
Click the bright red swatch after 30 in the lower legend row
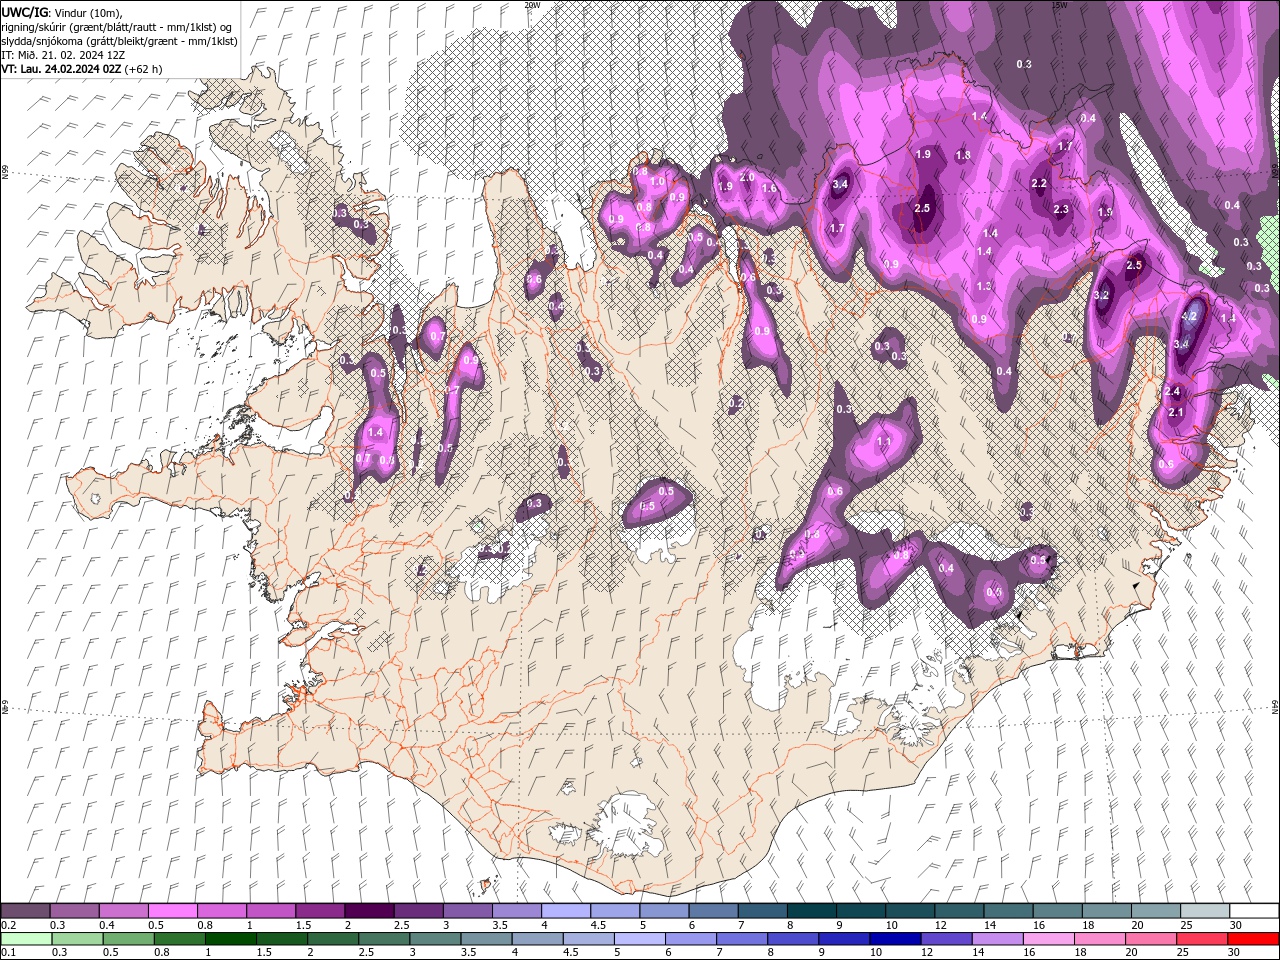pos(1253,938)
